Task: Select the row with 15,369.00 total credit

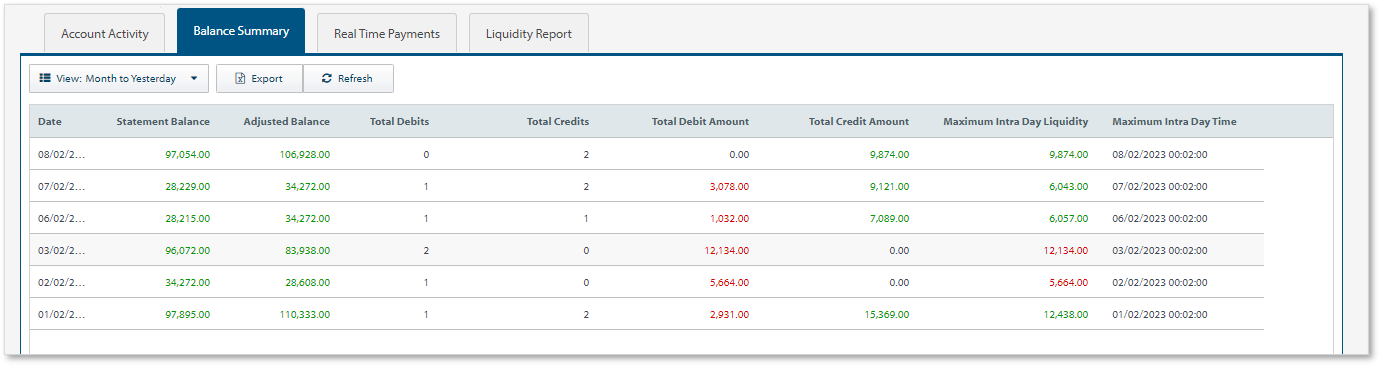Action: point(647,314)
